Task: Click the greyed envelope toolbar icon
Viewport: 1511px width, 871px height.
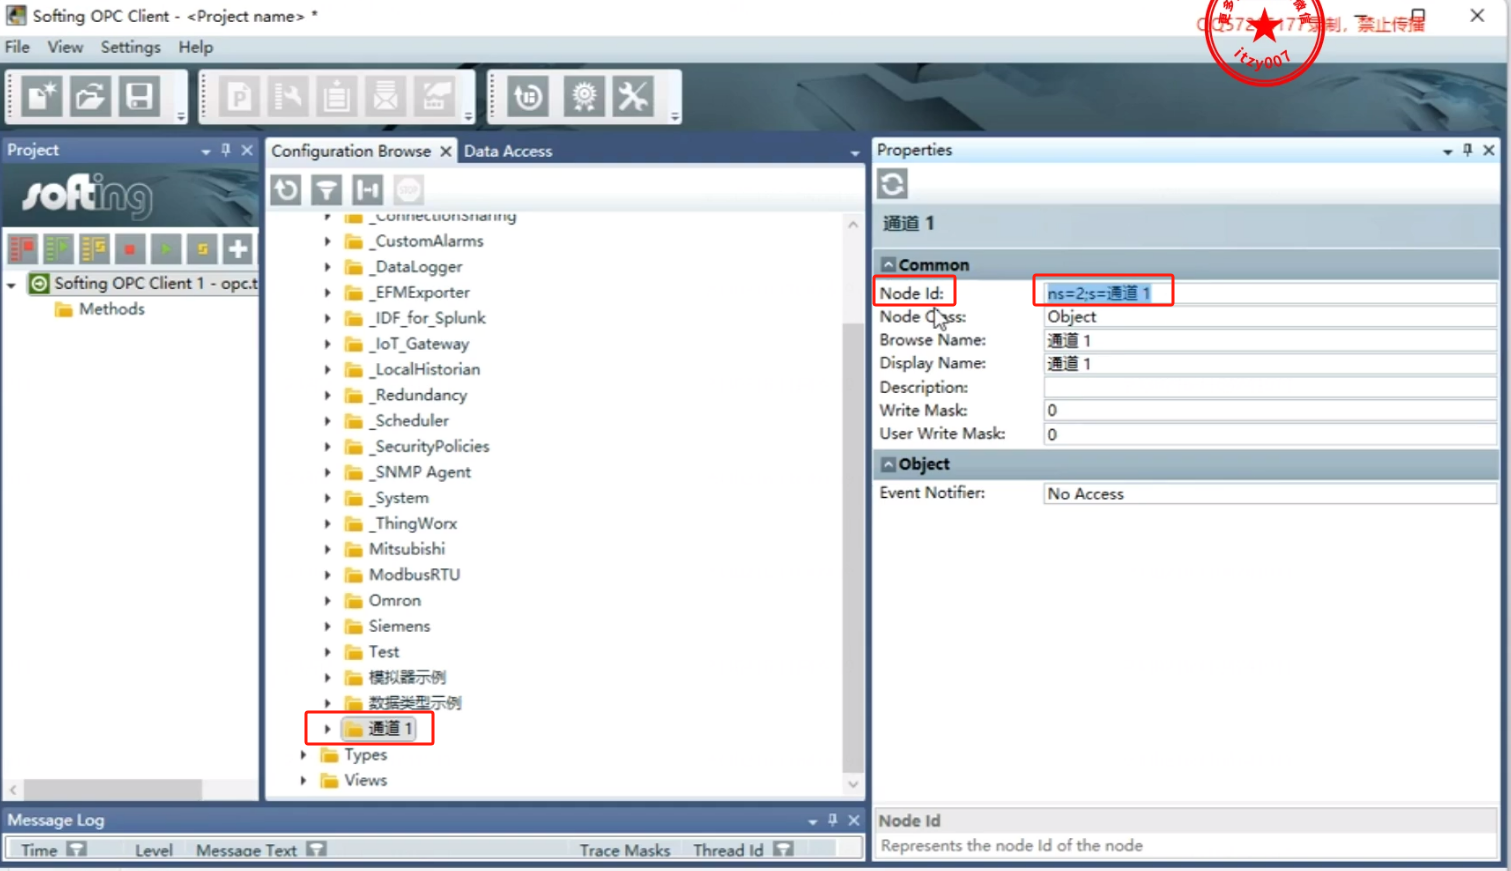Action: 386,97
